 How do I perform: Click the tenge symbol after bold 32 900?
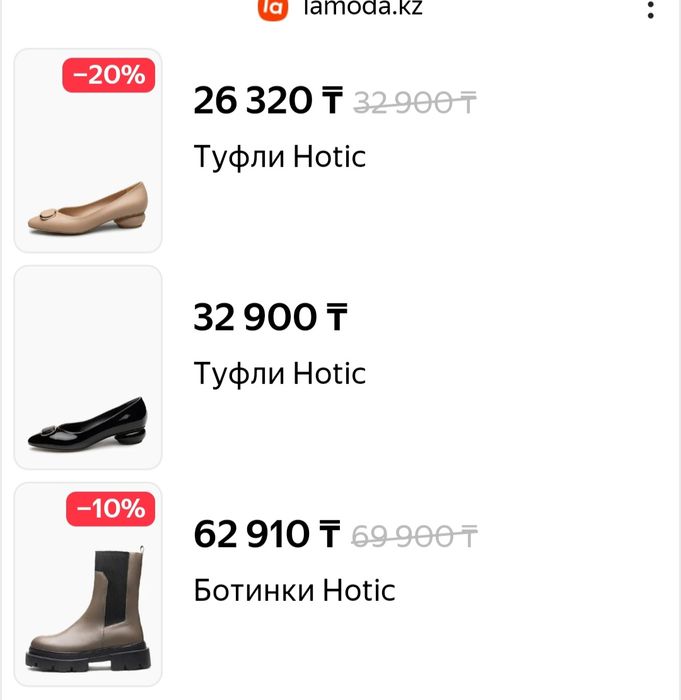336,318
